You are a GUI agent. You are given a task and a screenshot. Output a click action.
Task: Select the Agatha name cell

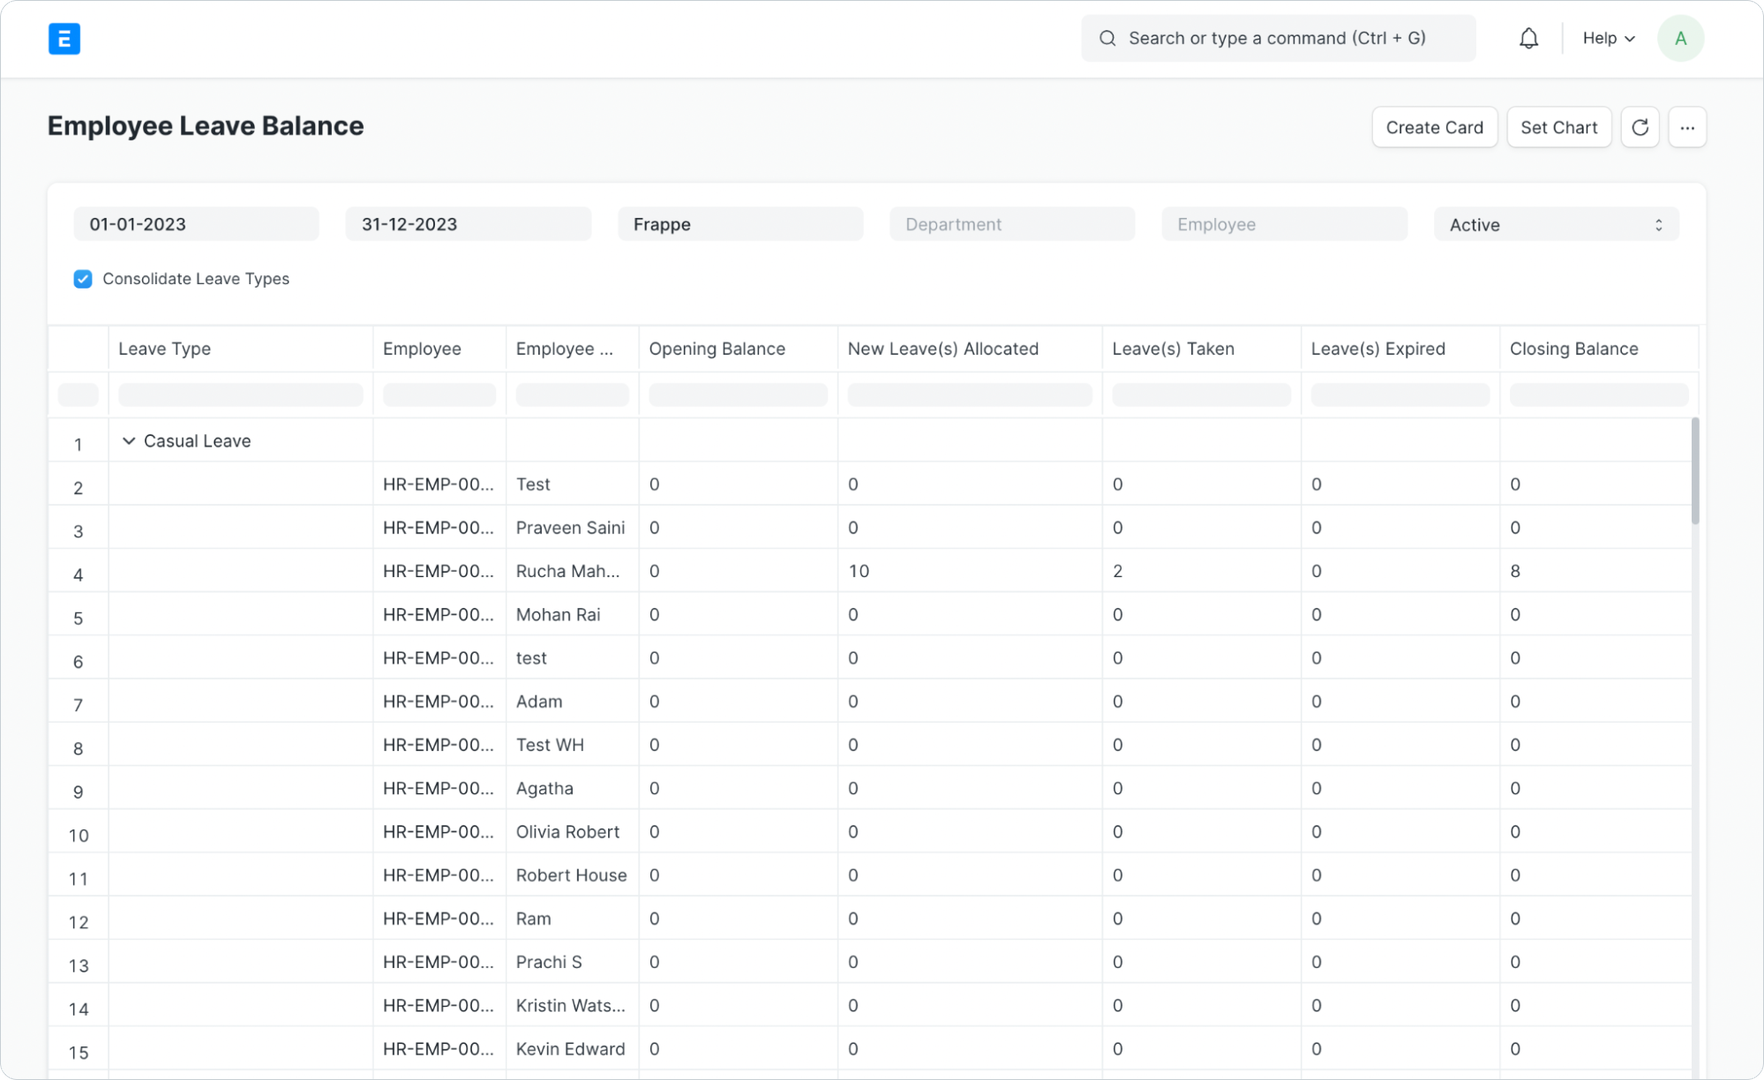coord(572,789)
